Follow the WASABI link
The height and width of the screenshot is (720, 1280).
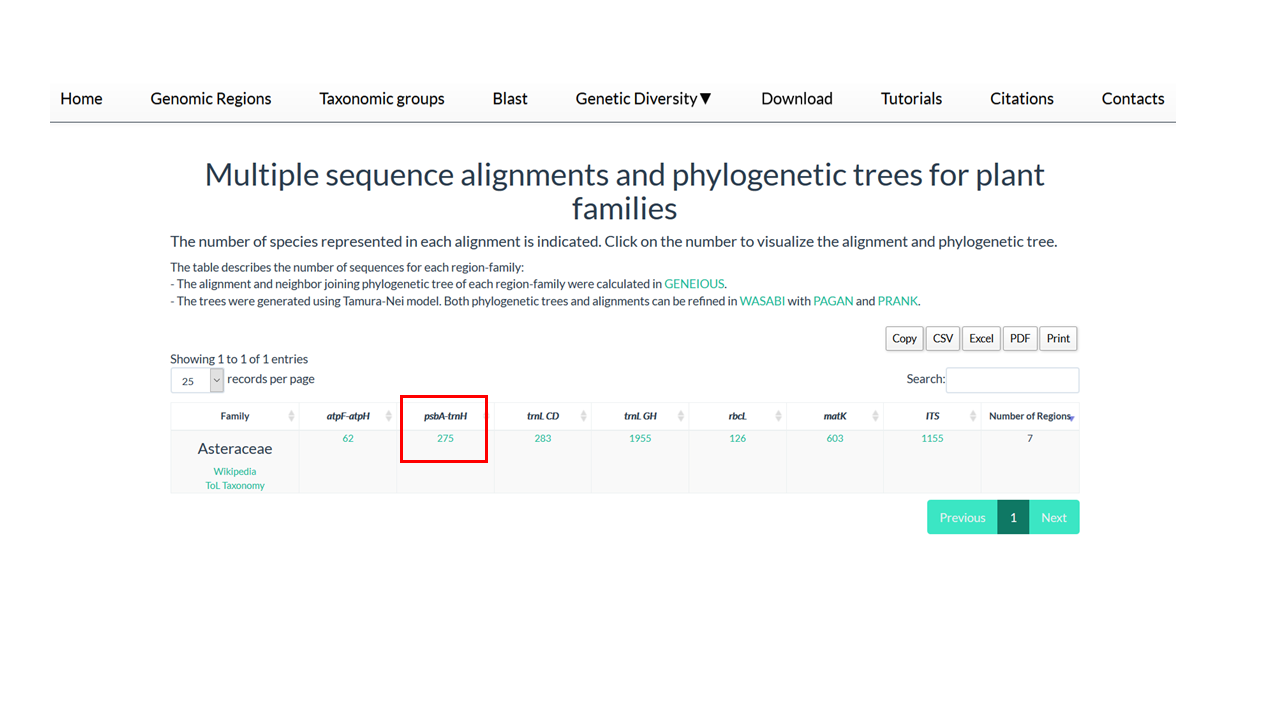tap(762, 301)
